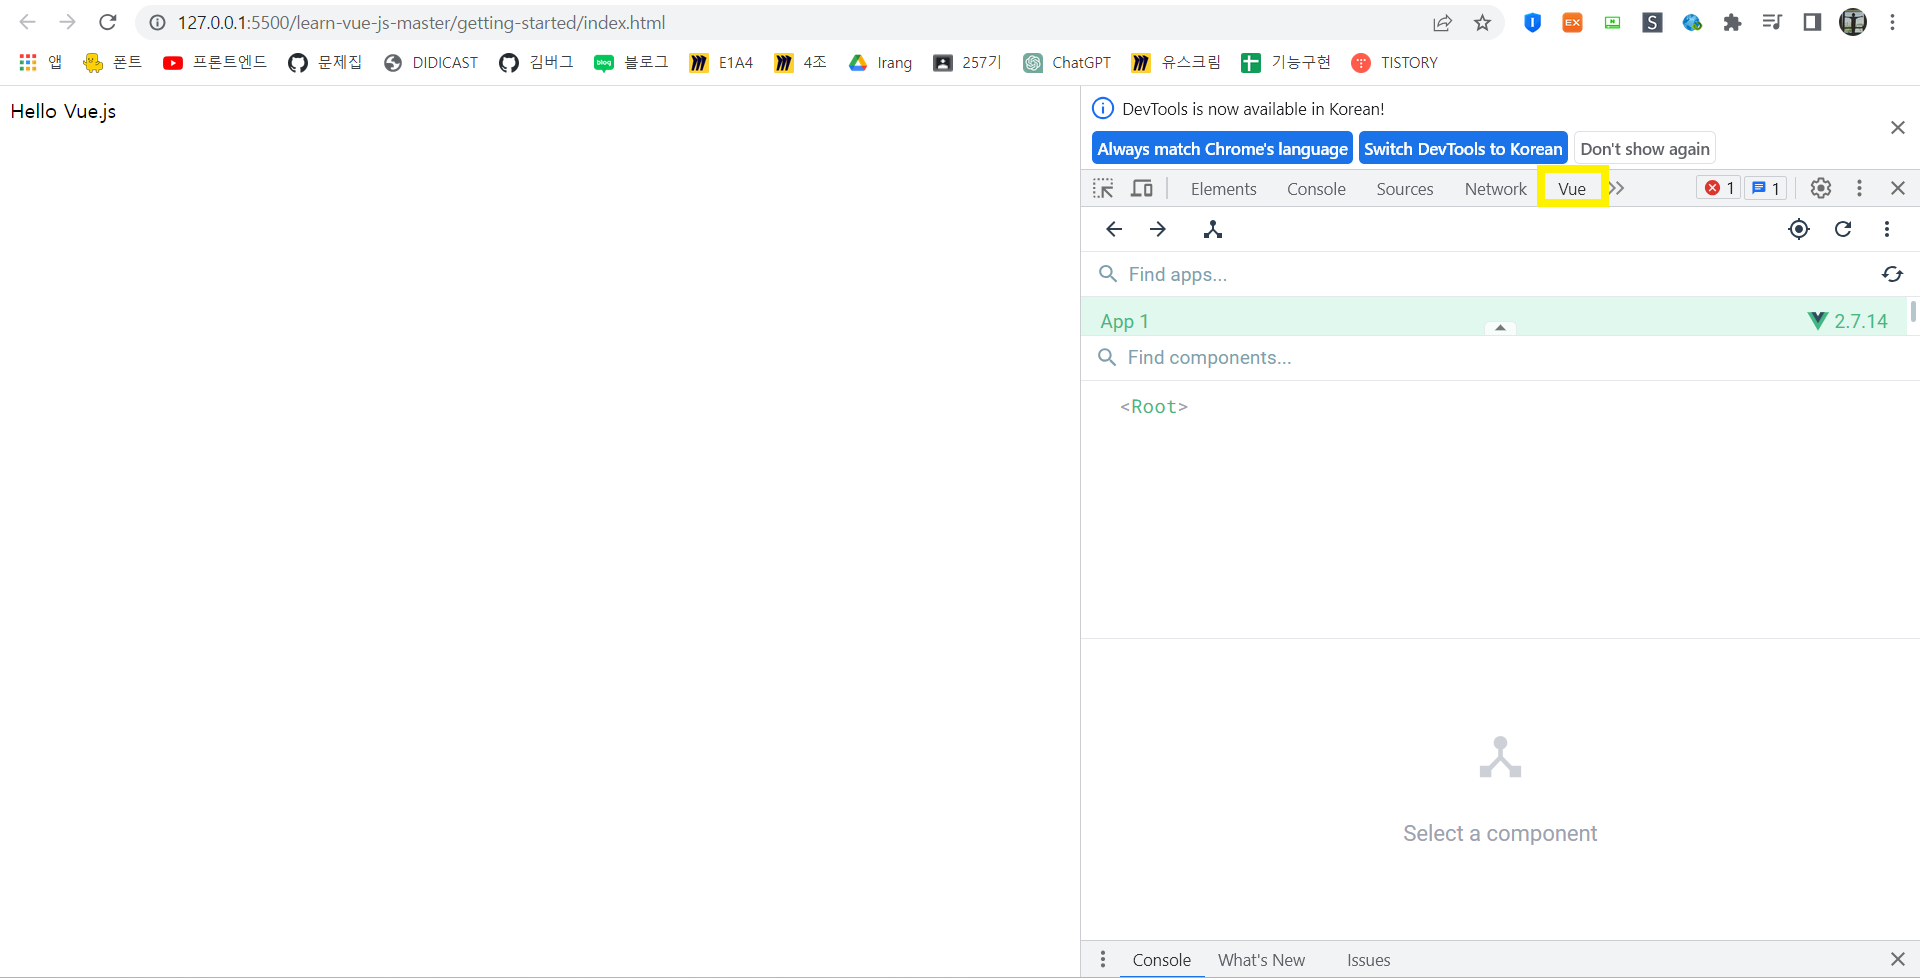Viewport: 1920px width, 978px height.
Task: Dismiss the DevTools language notice
Action: pyautogui.click(x=1898, y=127)
